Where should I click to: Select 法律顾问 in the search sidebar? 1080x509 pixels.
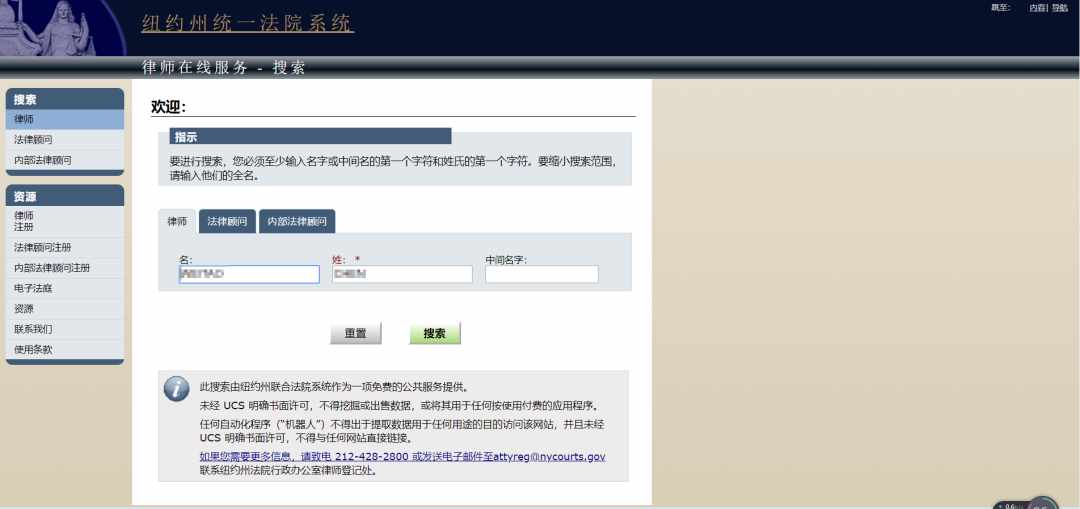(x=65, y=140)
